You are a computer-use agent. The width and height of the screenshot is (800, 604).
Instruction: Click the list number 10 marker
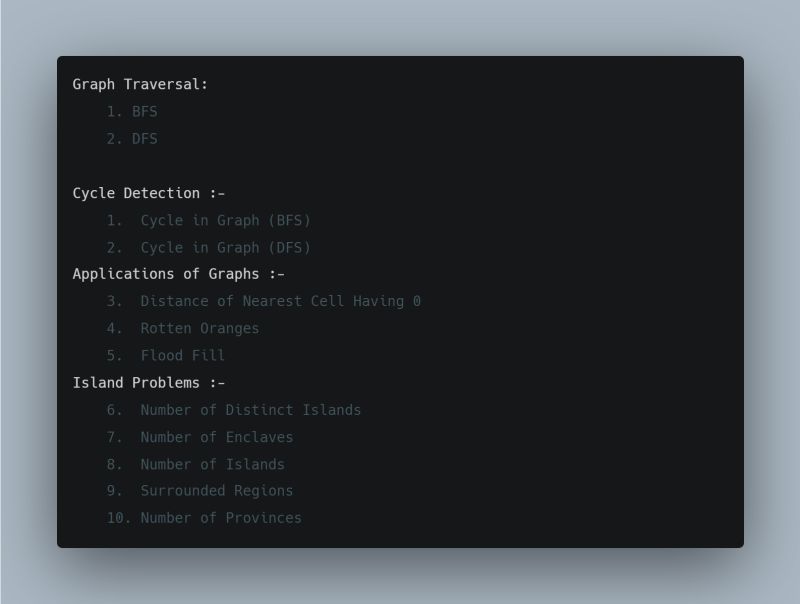click(118, 518)
